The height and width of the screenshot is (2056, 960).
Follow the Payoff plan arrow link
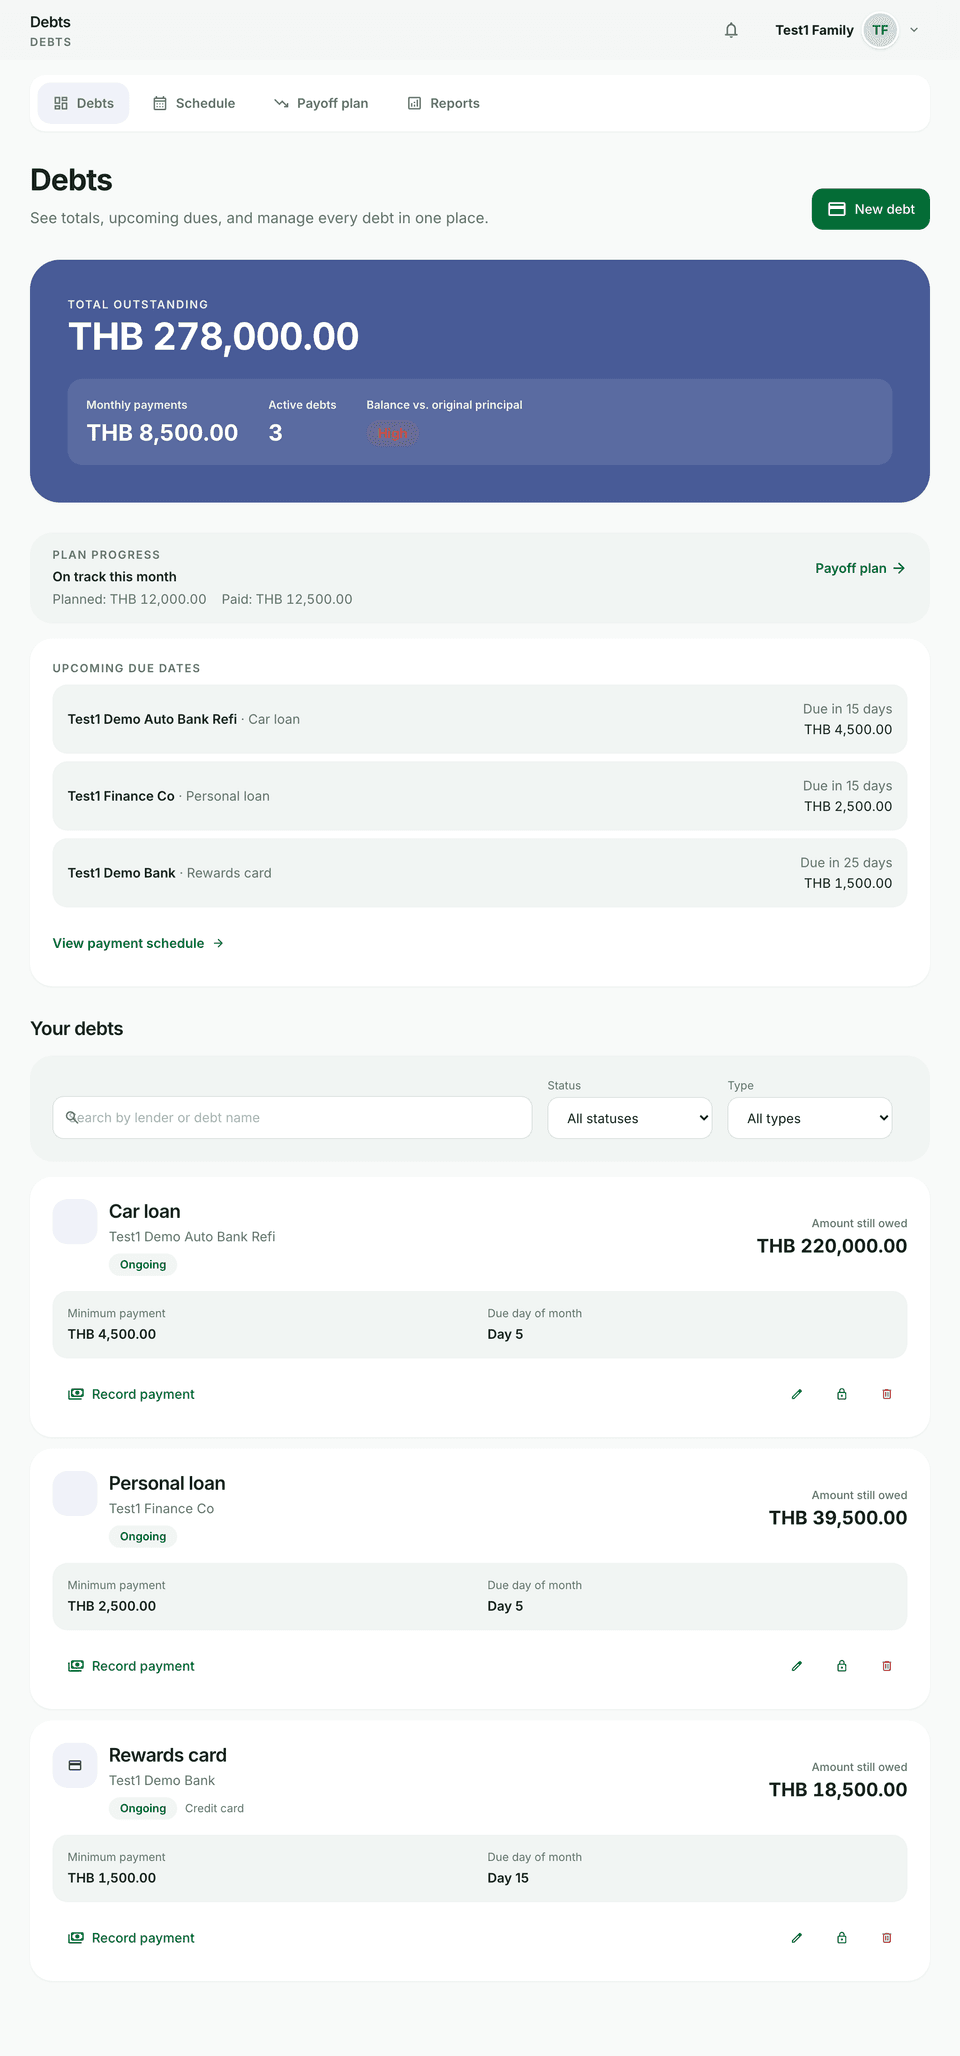point(860,568)
